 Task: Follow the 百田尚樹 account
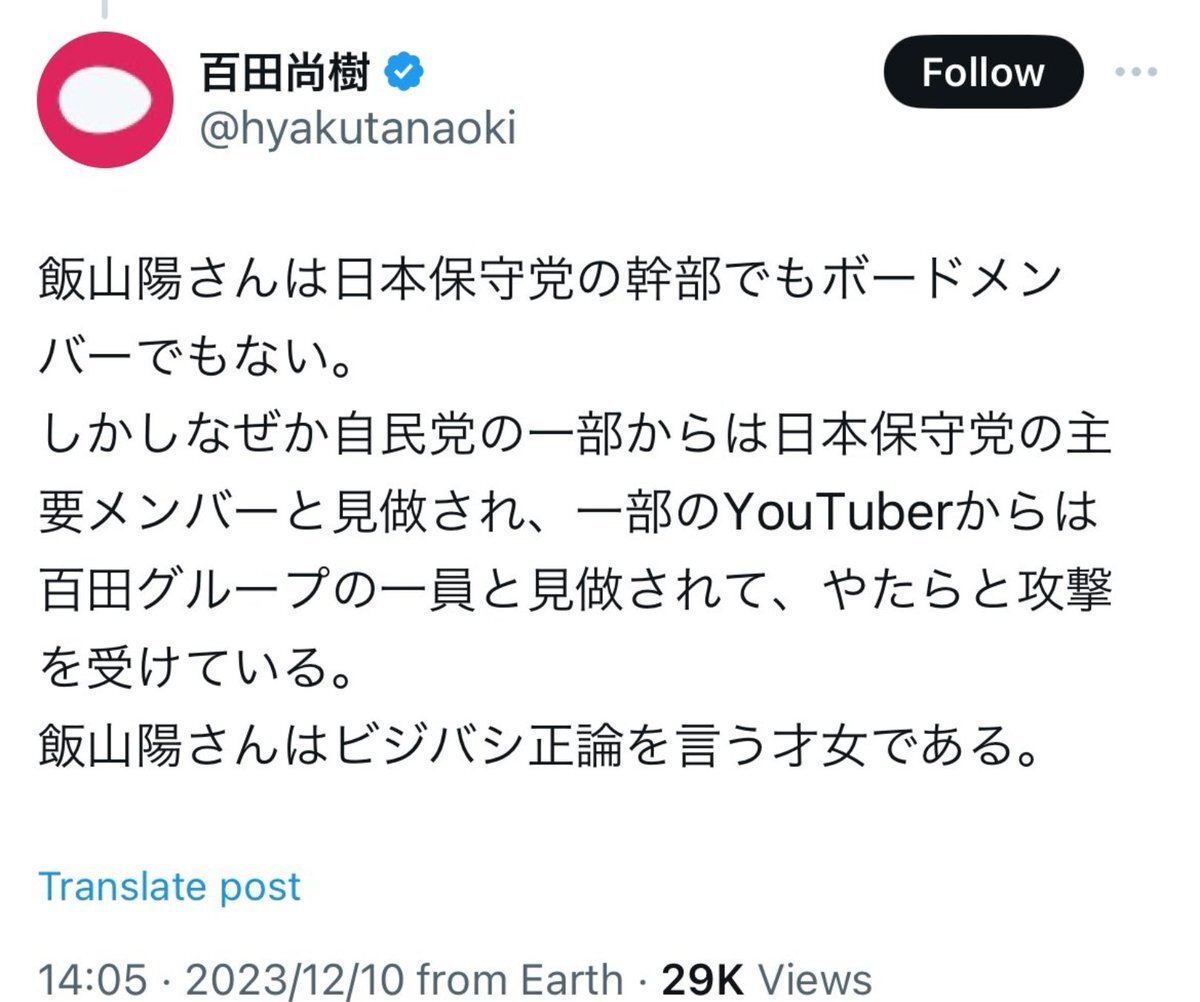(983, 72)
